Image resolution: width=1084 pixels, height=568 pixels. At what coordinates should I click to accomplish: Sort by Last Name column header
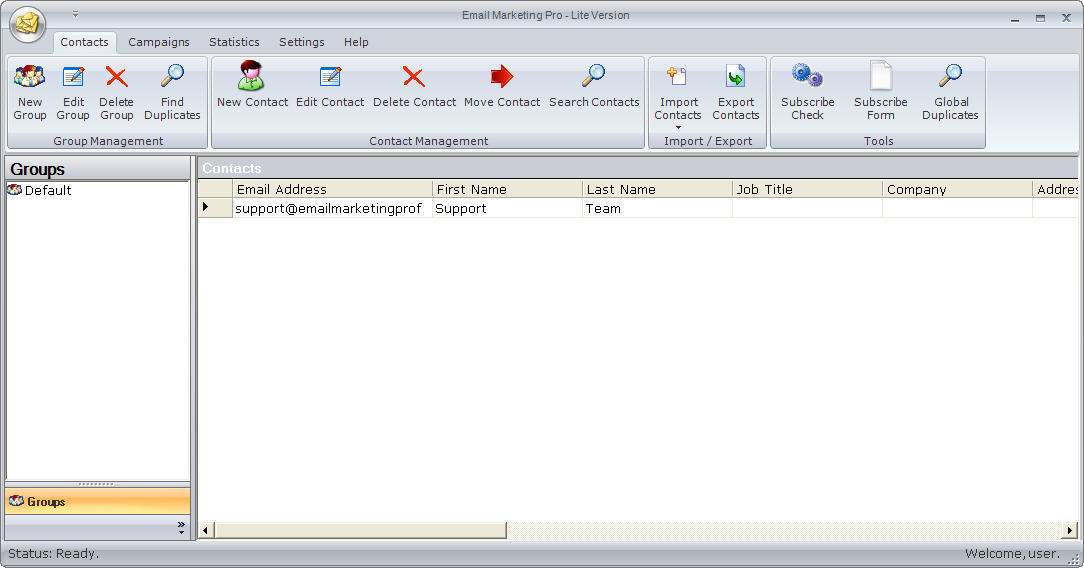[657, 189]
